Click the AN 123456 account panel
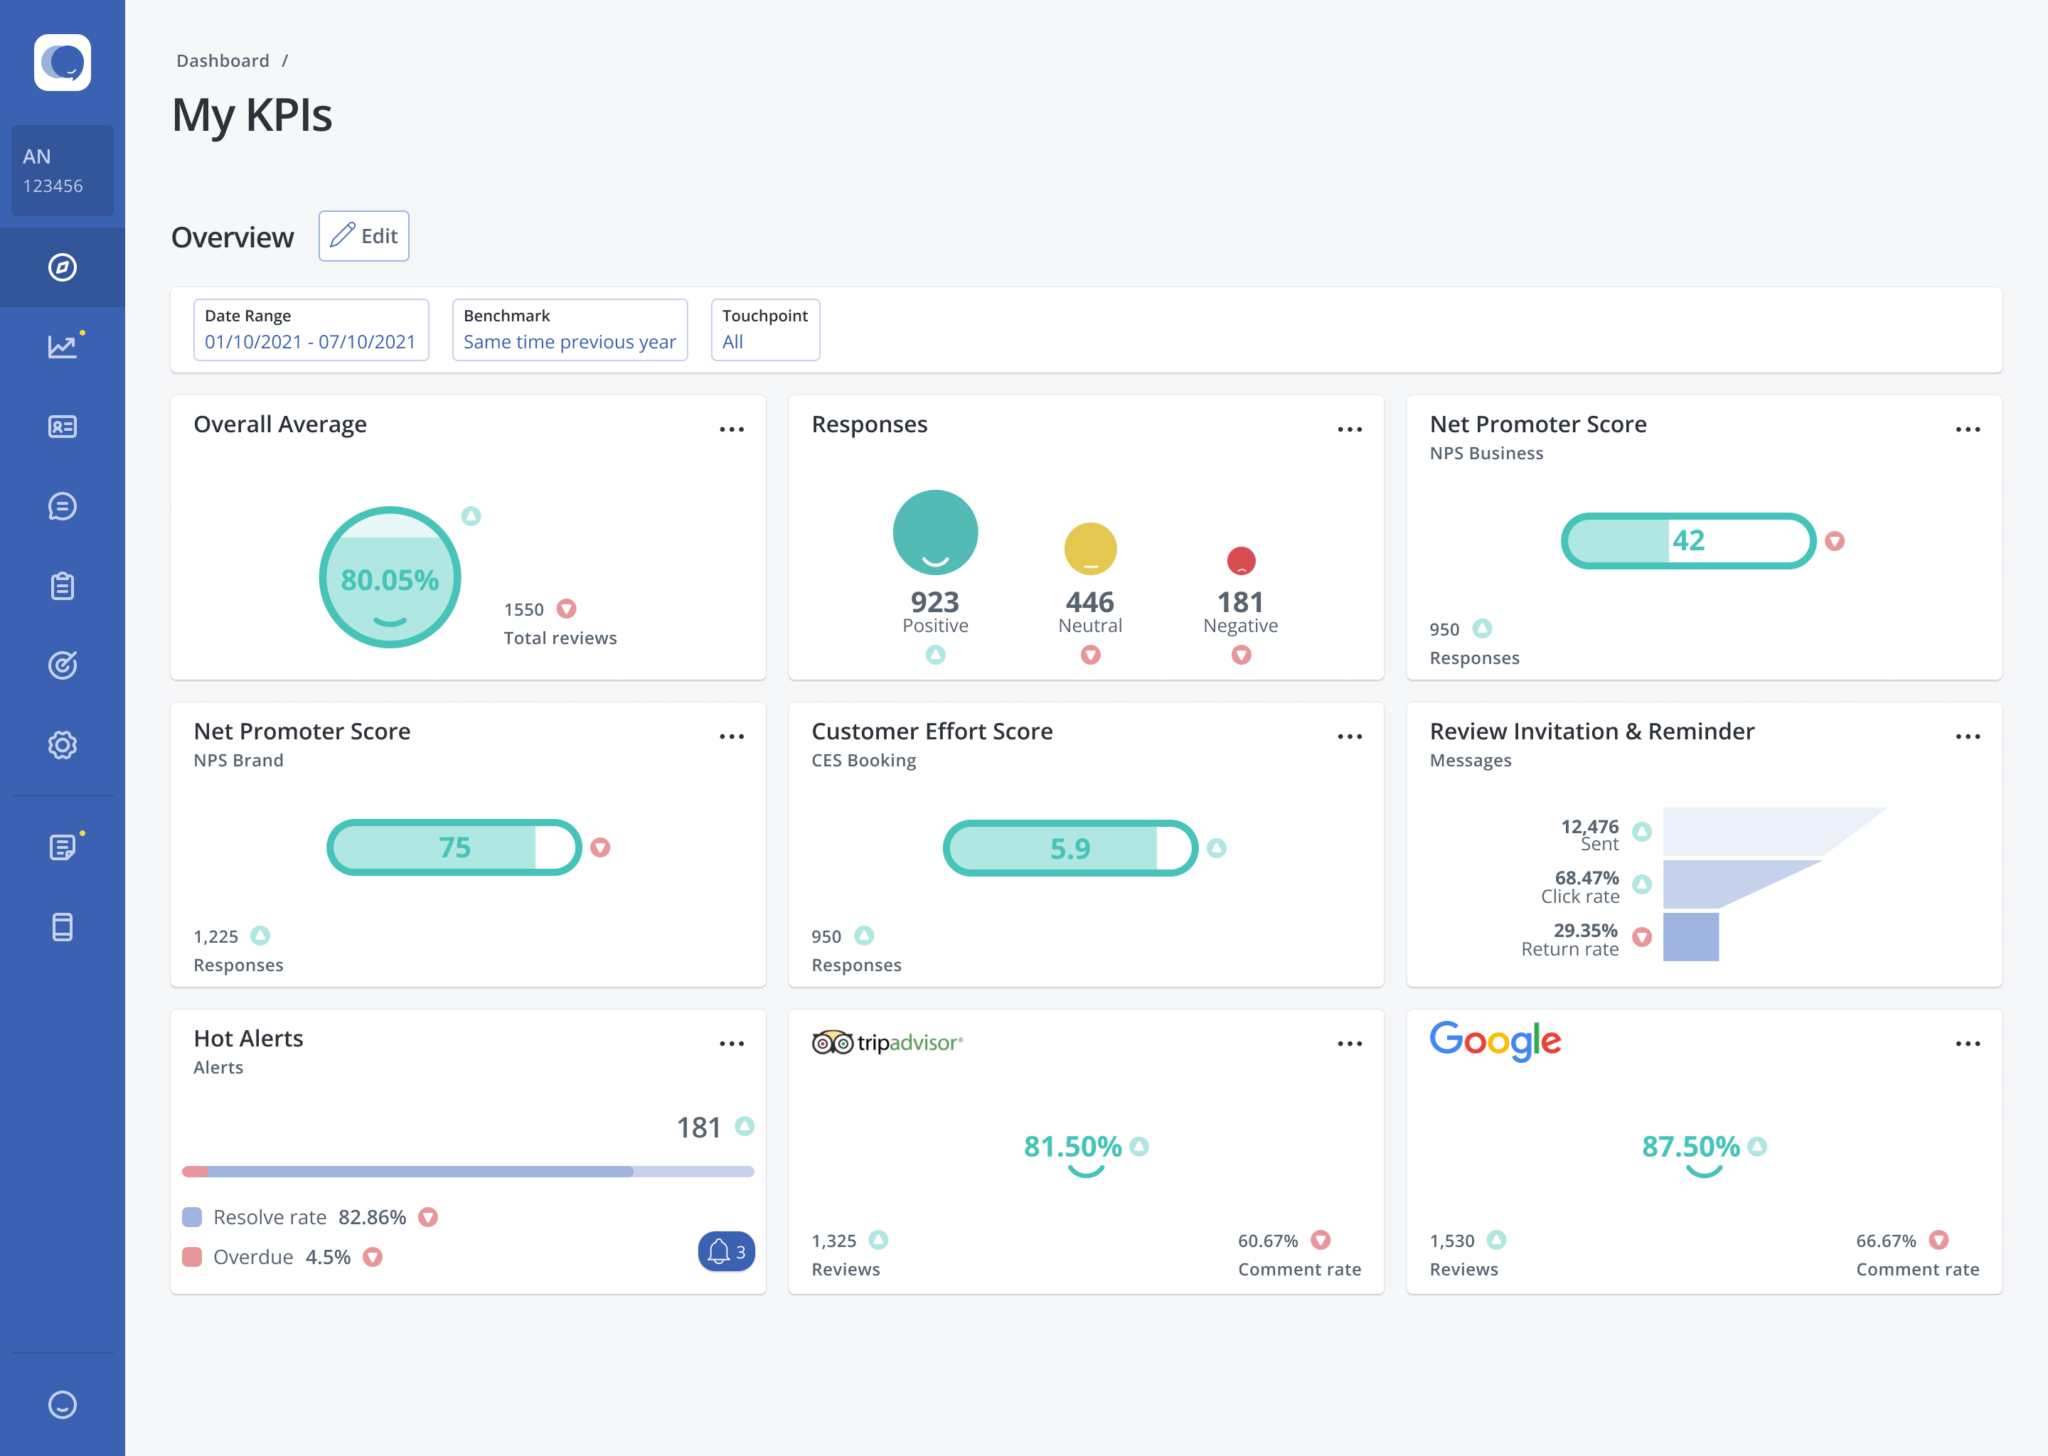 tap(62, 170)
